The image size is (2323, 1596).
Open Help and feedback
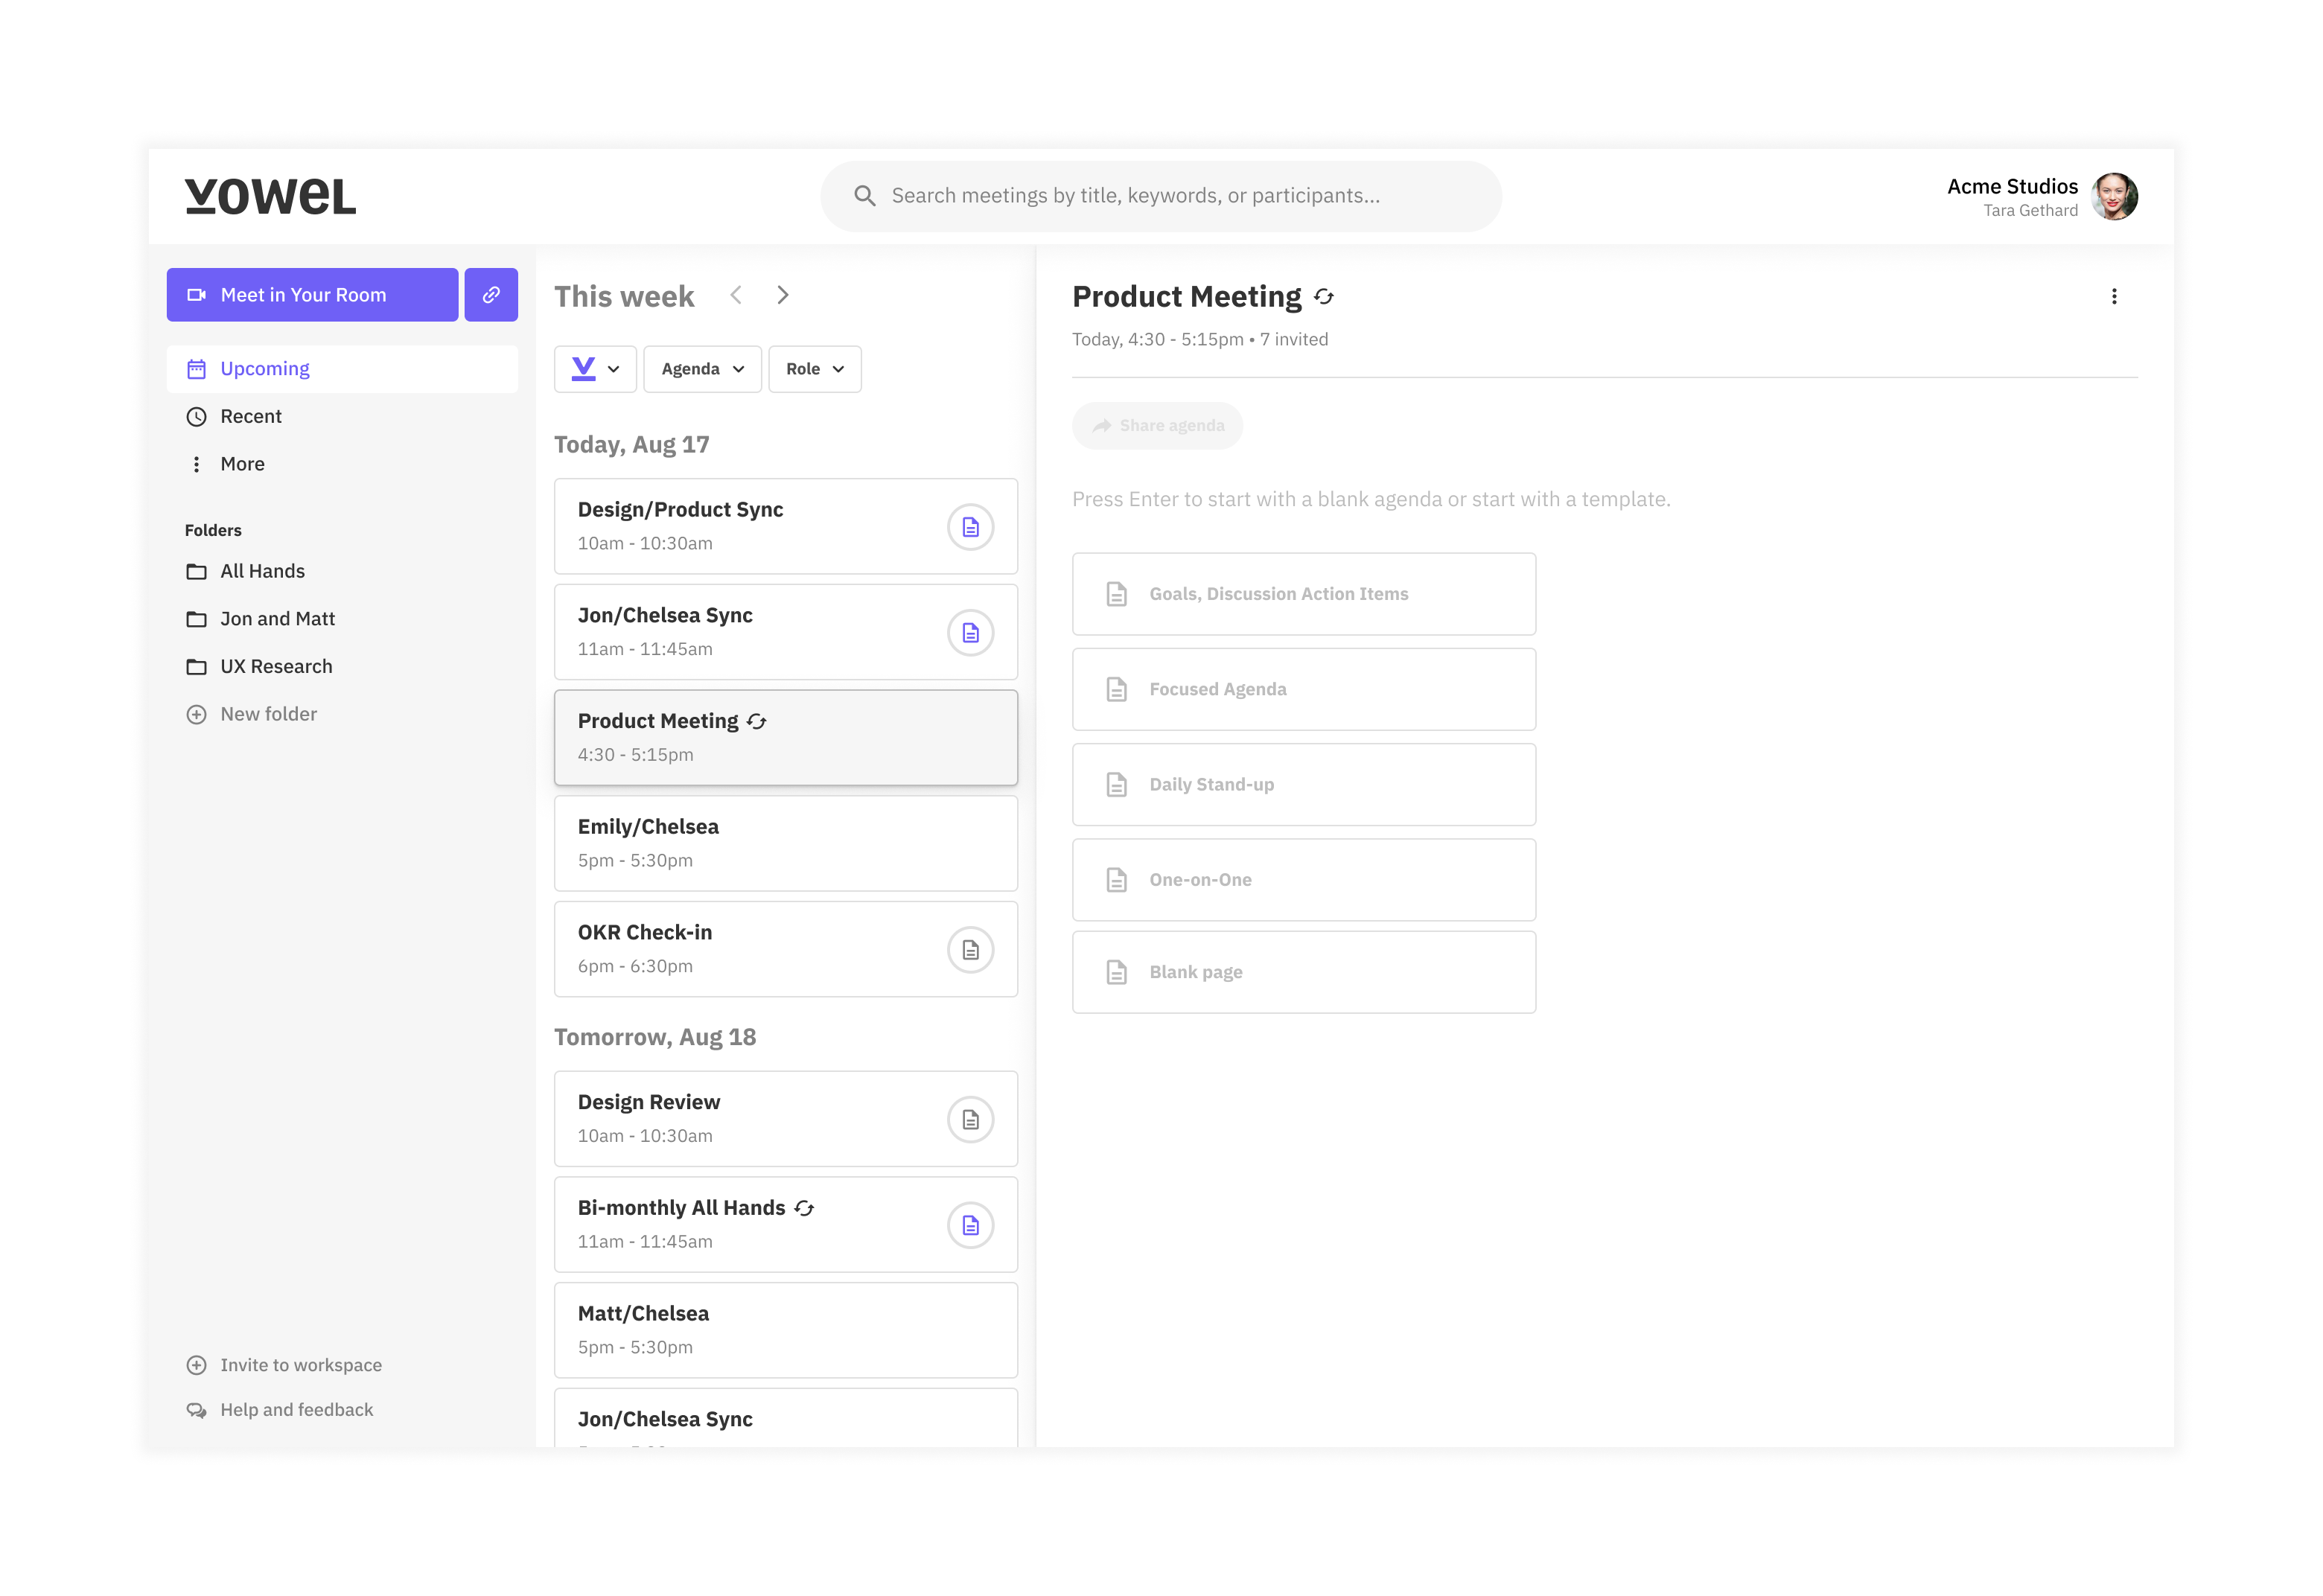[x=280, y=1410]
